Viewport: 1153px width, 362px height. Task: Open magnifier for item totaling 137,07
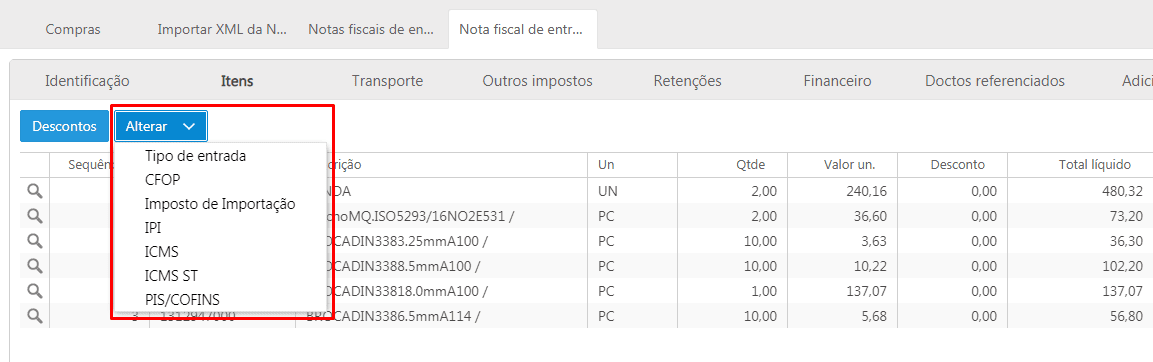pos(35,291)
